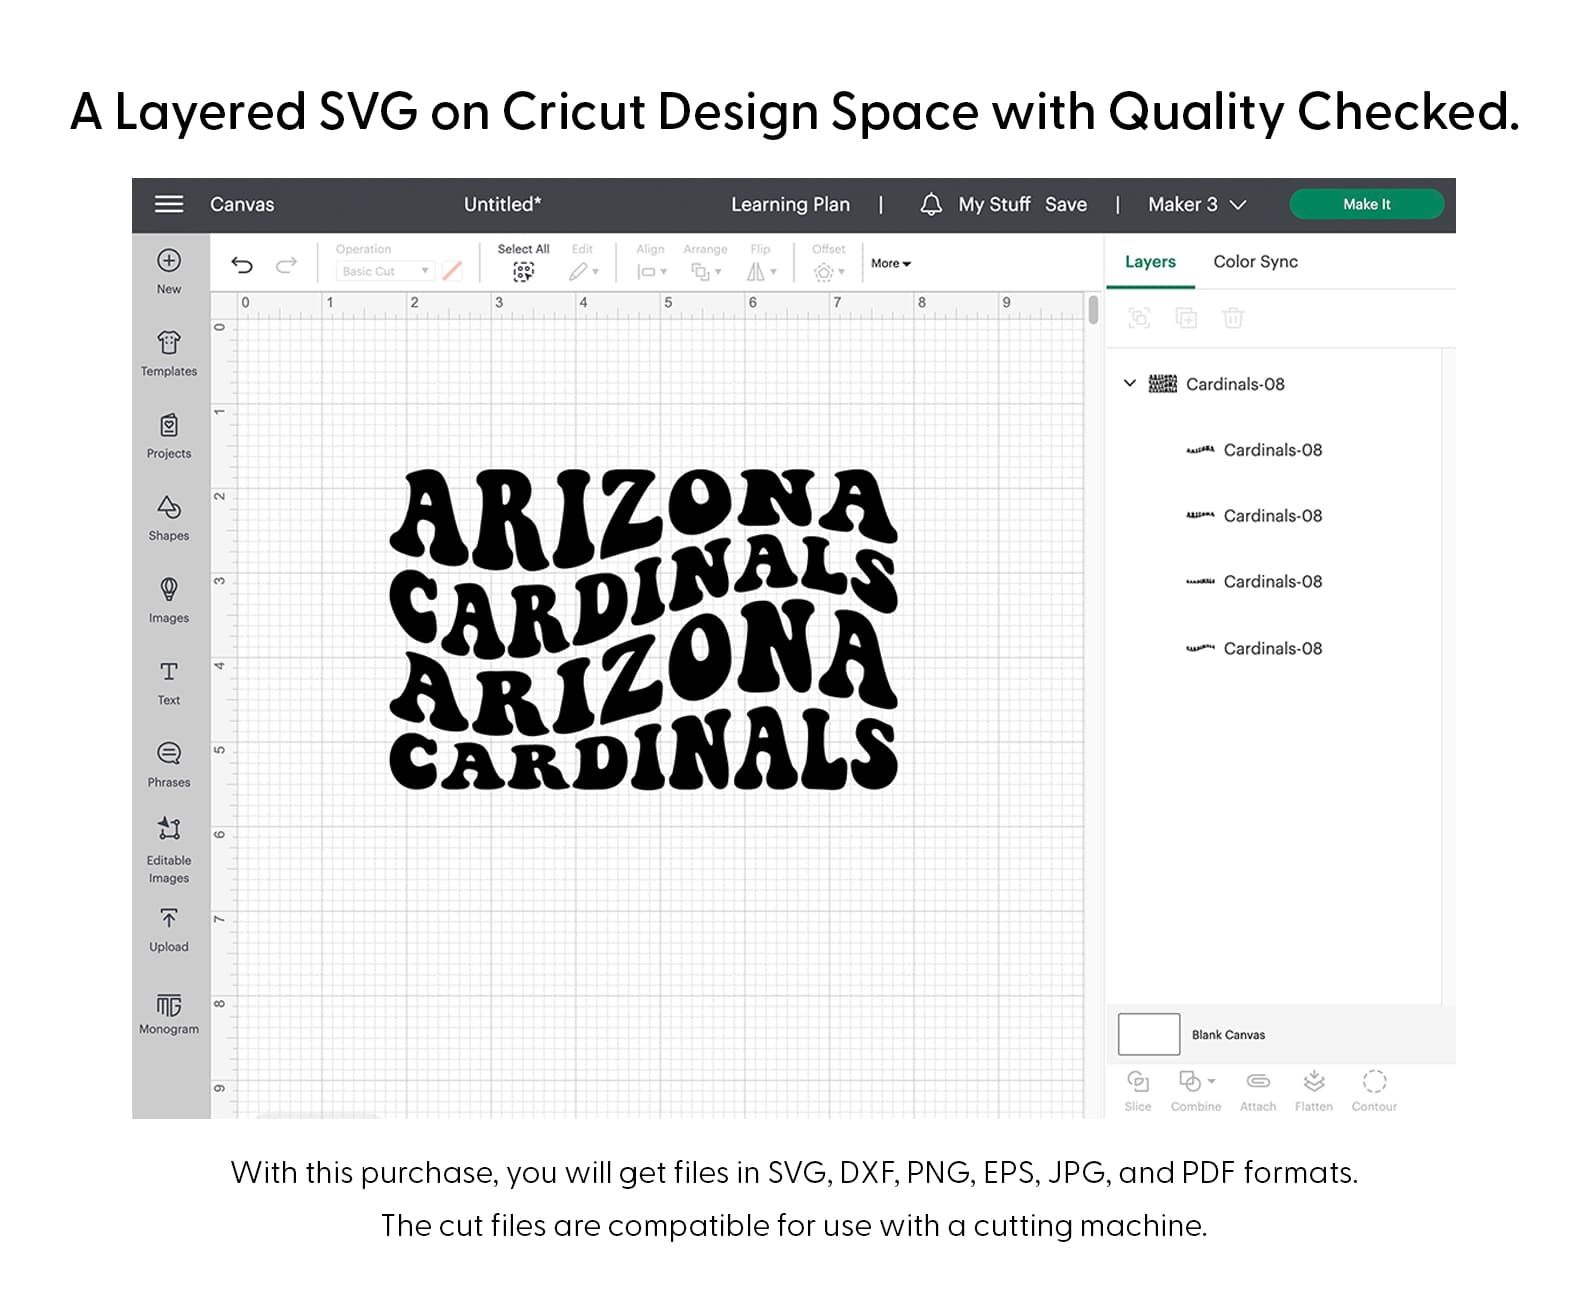The width and height of the screenshot is (1588, 1308).
Task: Expand the More toolbar menu
Action: coord(891,264)
